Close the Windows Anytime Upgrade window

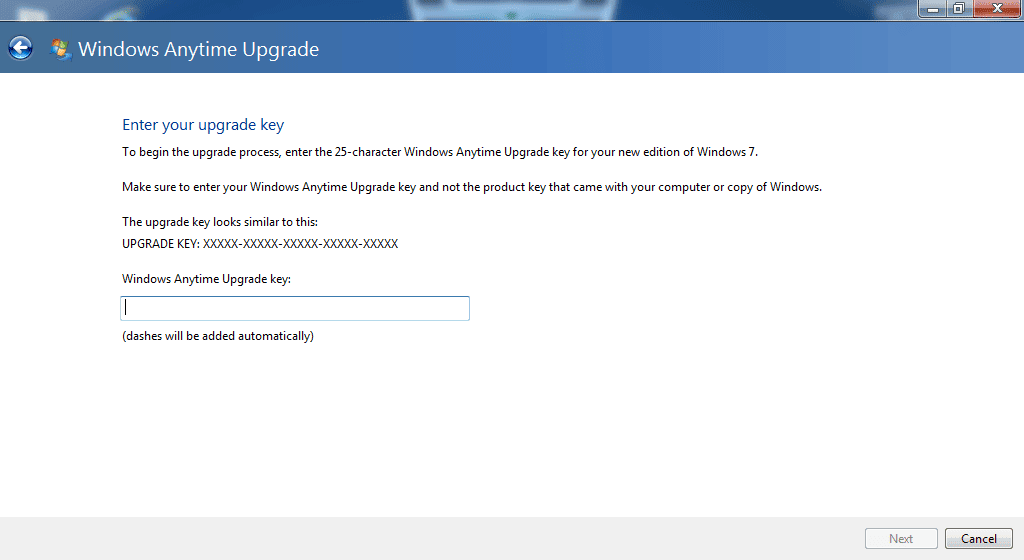pyautogui.click(x=997, y=8)
